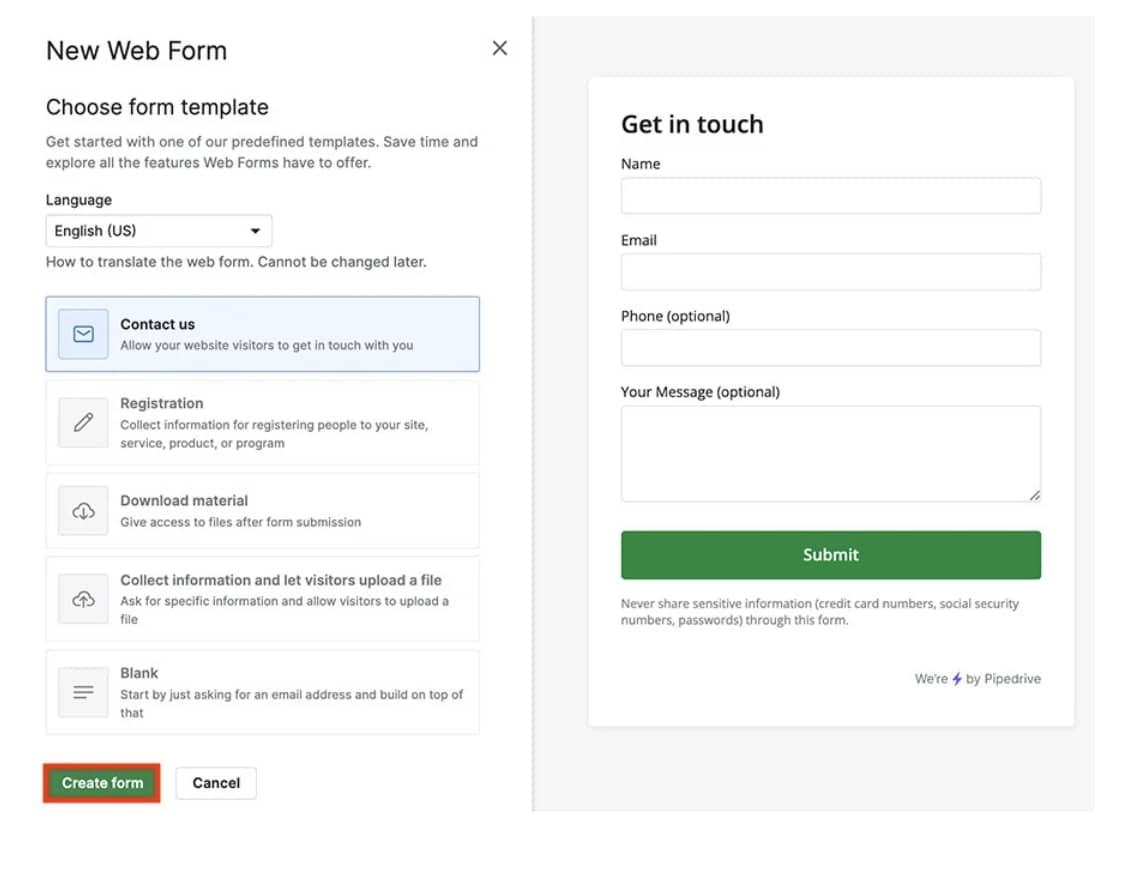Click the Cancel button
This screenshot has width=1132, height=880.
[216, 783]
